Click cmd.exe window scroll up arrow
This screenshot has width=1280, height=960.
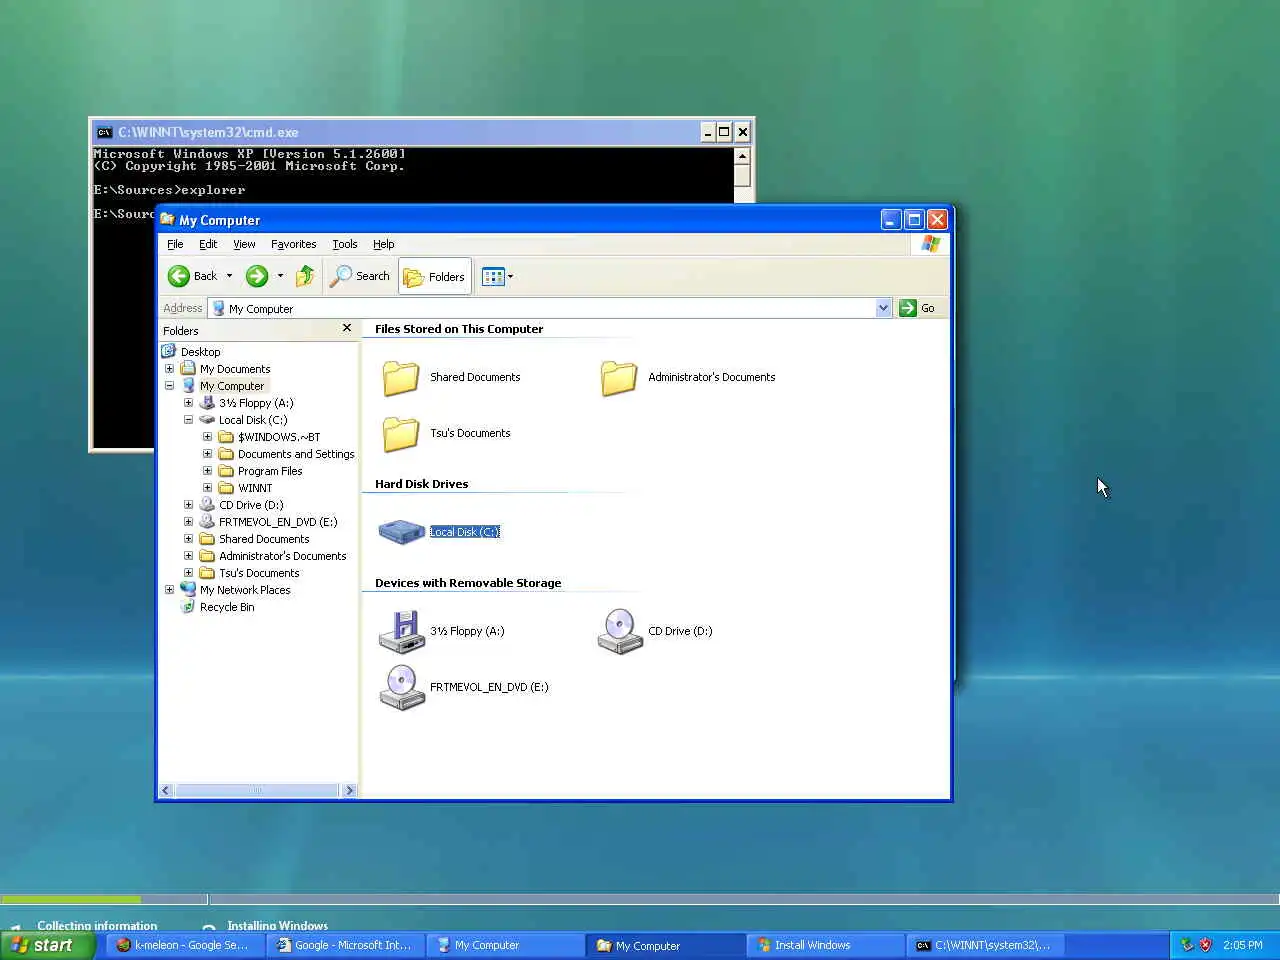pos(742,156)
